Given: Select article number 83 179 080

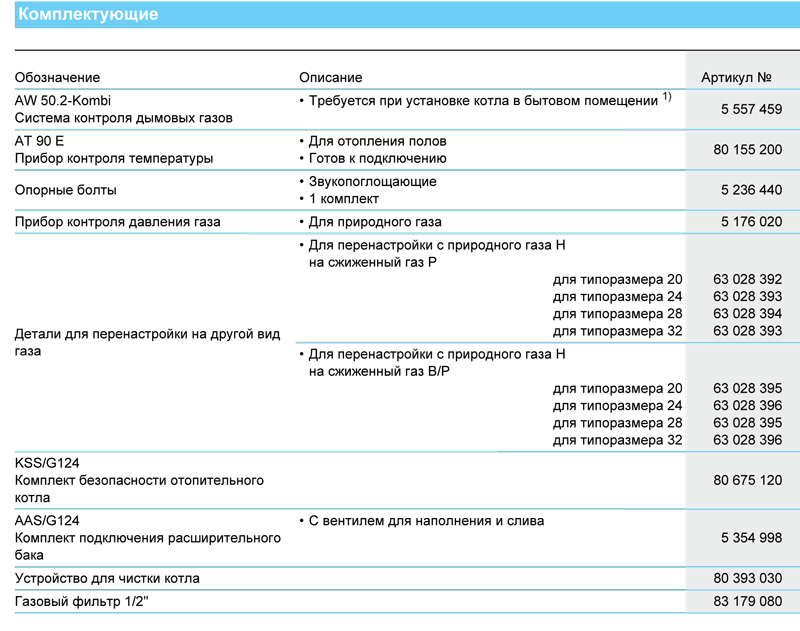Looking at the screenshot, I should point(747,601).
